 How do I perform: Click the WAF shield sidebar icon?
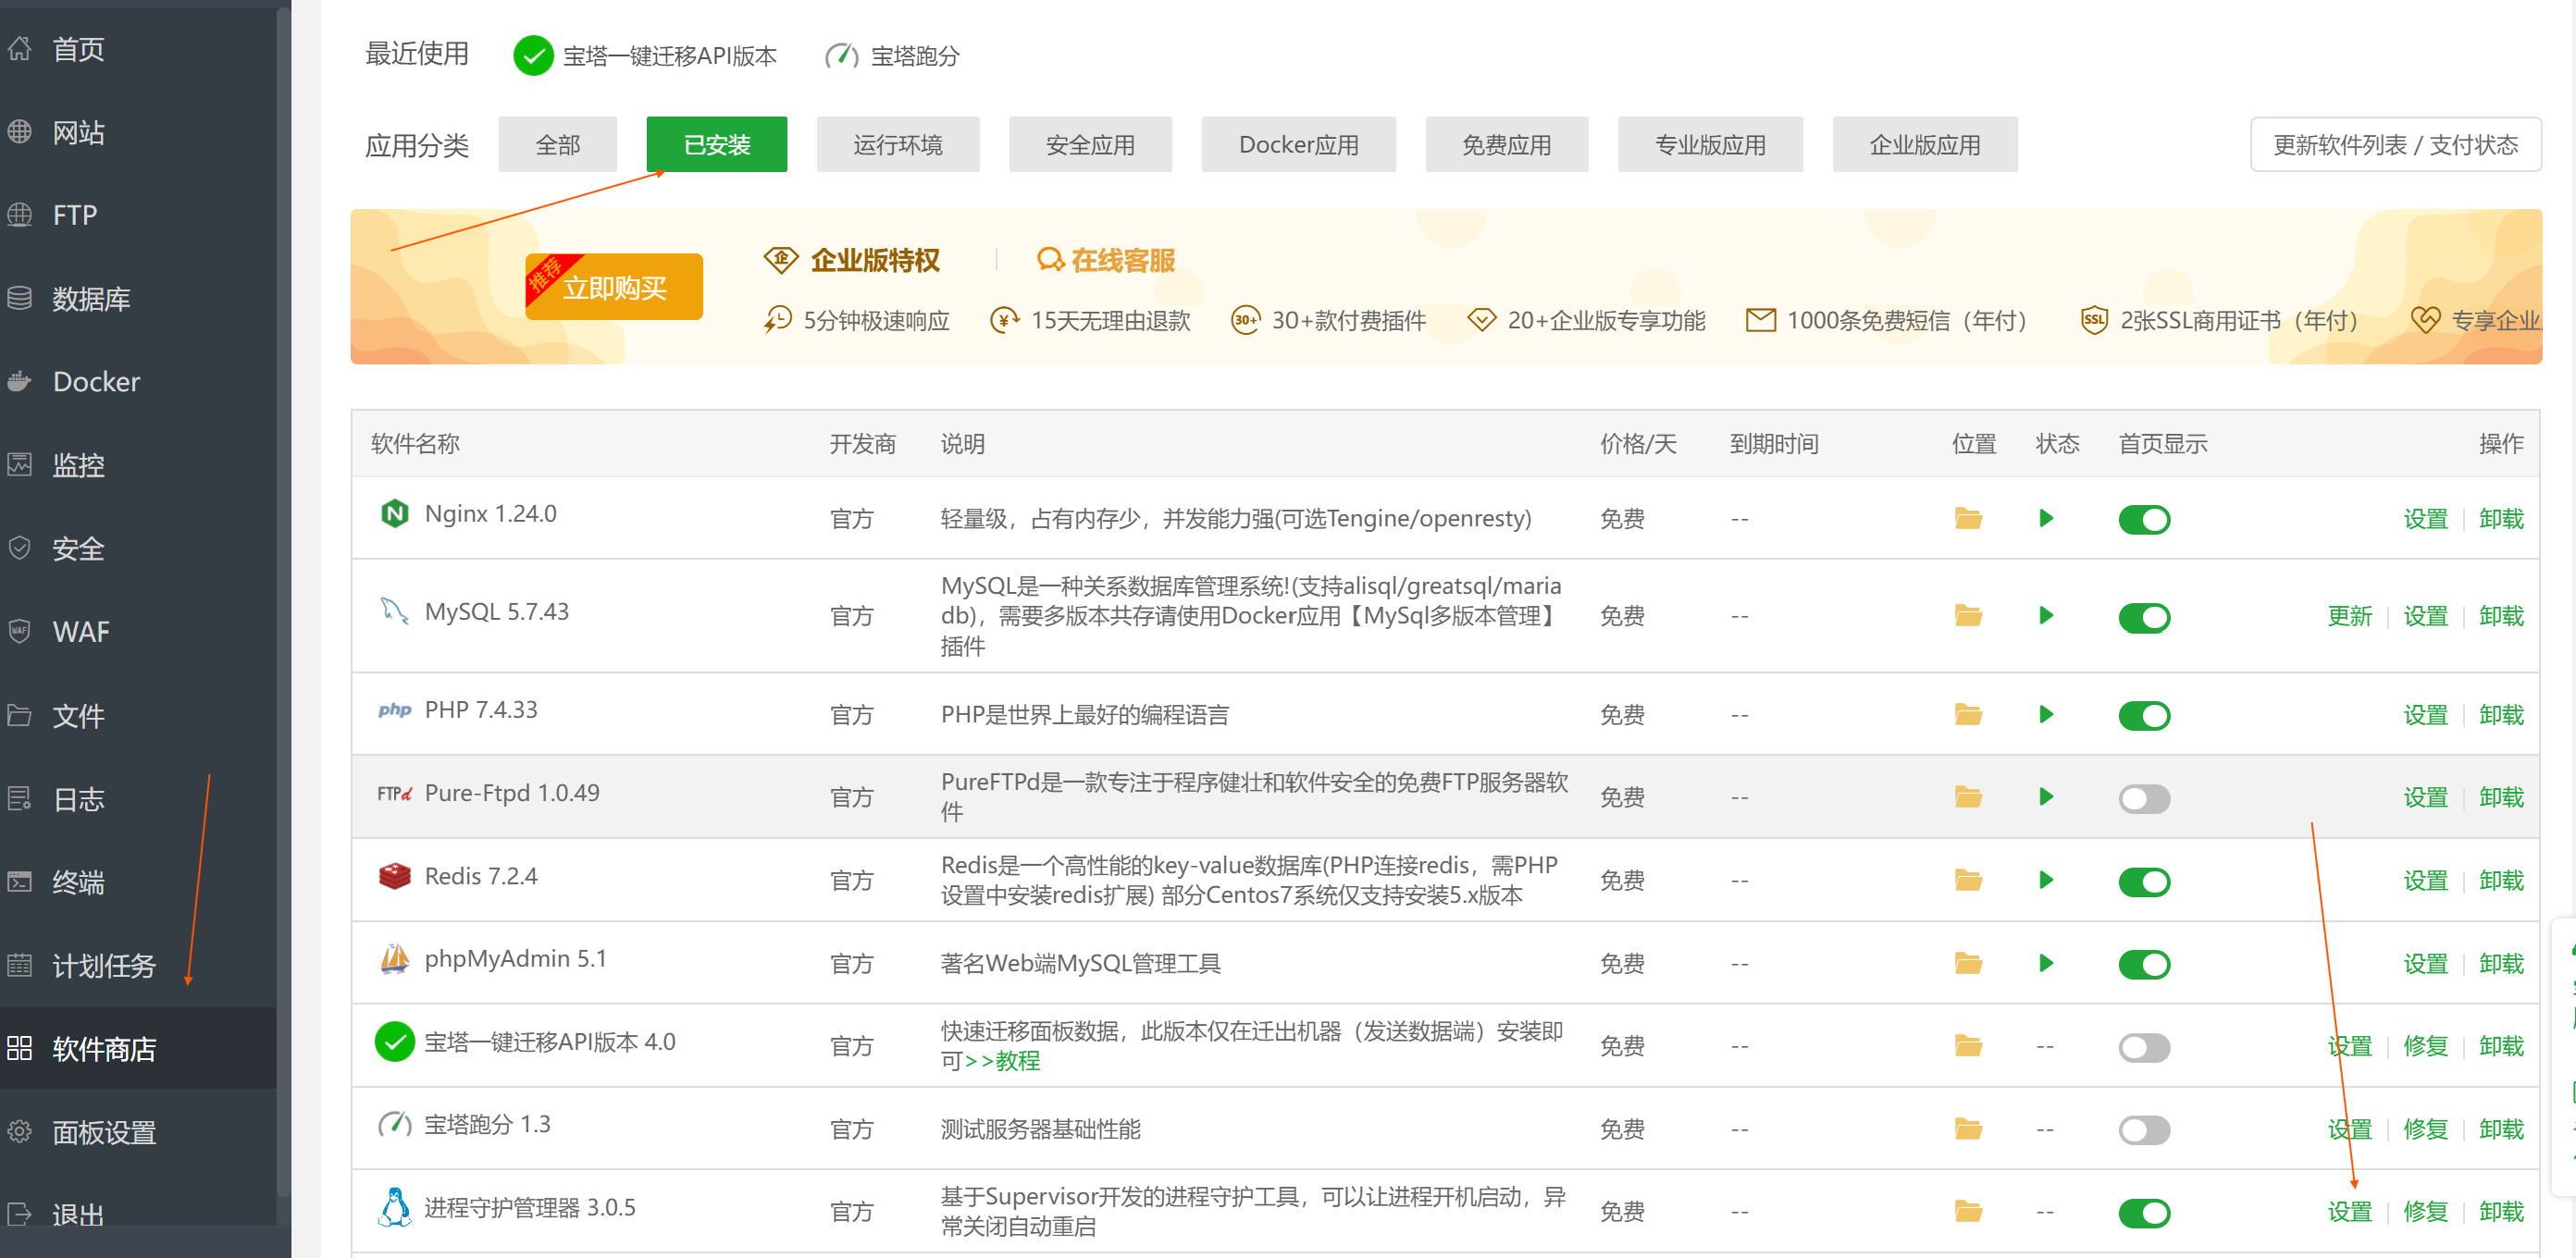[20, 631]
